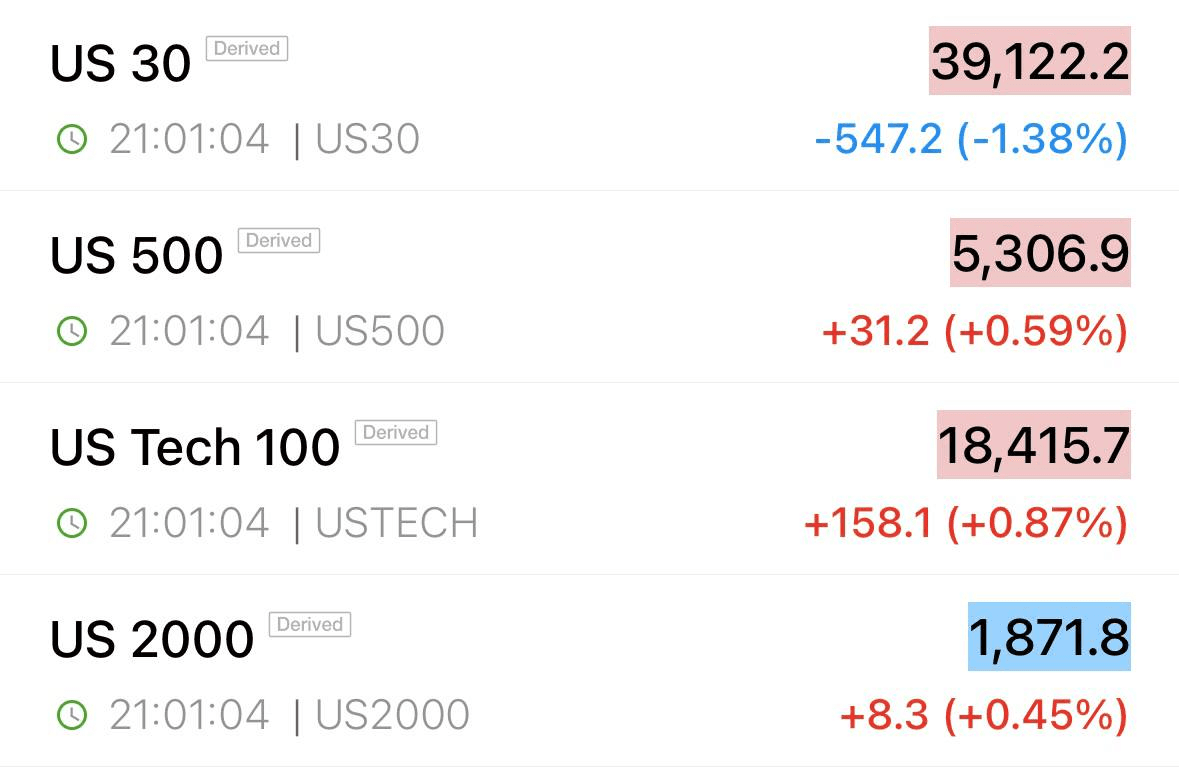
Task: Open the US Tech 100 index
Action: click(590, 479)
